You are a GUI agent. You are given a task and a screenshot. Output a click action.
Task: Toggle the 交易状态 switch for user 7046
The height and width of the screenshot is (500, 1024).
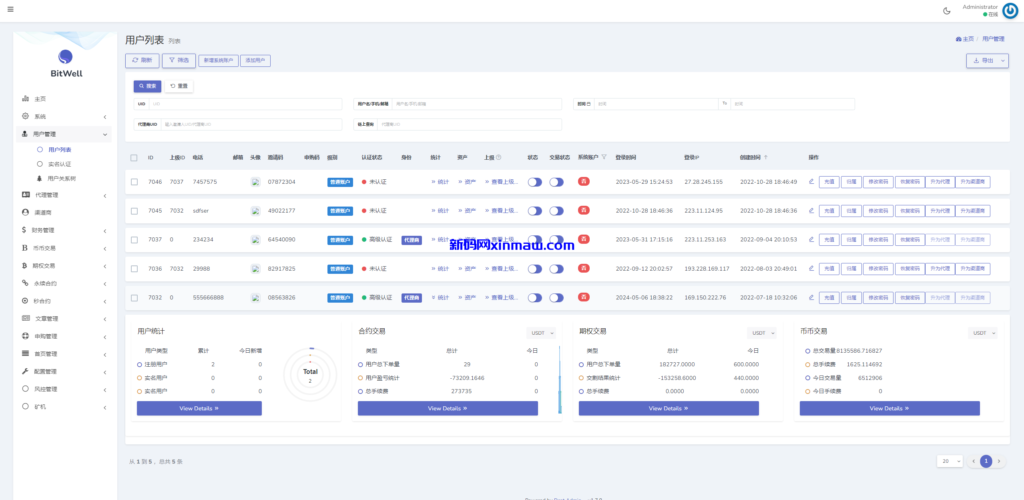[556, 182]
